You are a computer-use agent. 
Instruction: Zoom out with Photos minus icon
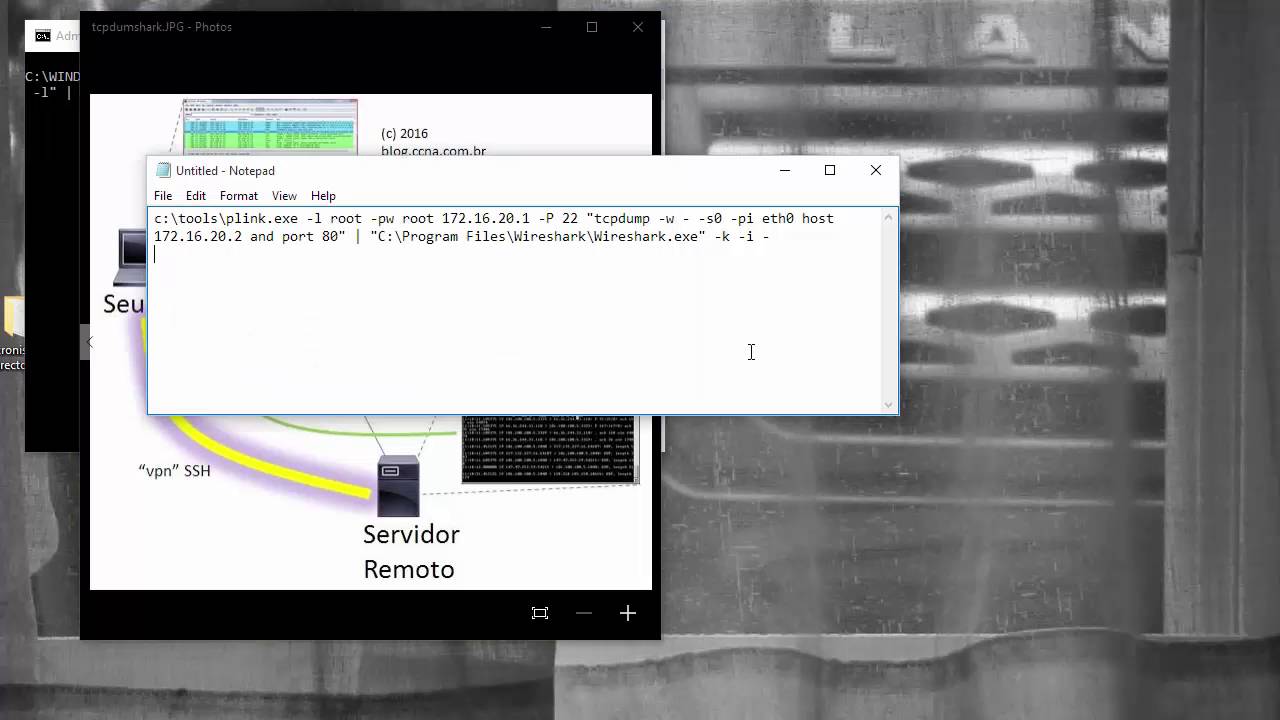pos(584,613)
